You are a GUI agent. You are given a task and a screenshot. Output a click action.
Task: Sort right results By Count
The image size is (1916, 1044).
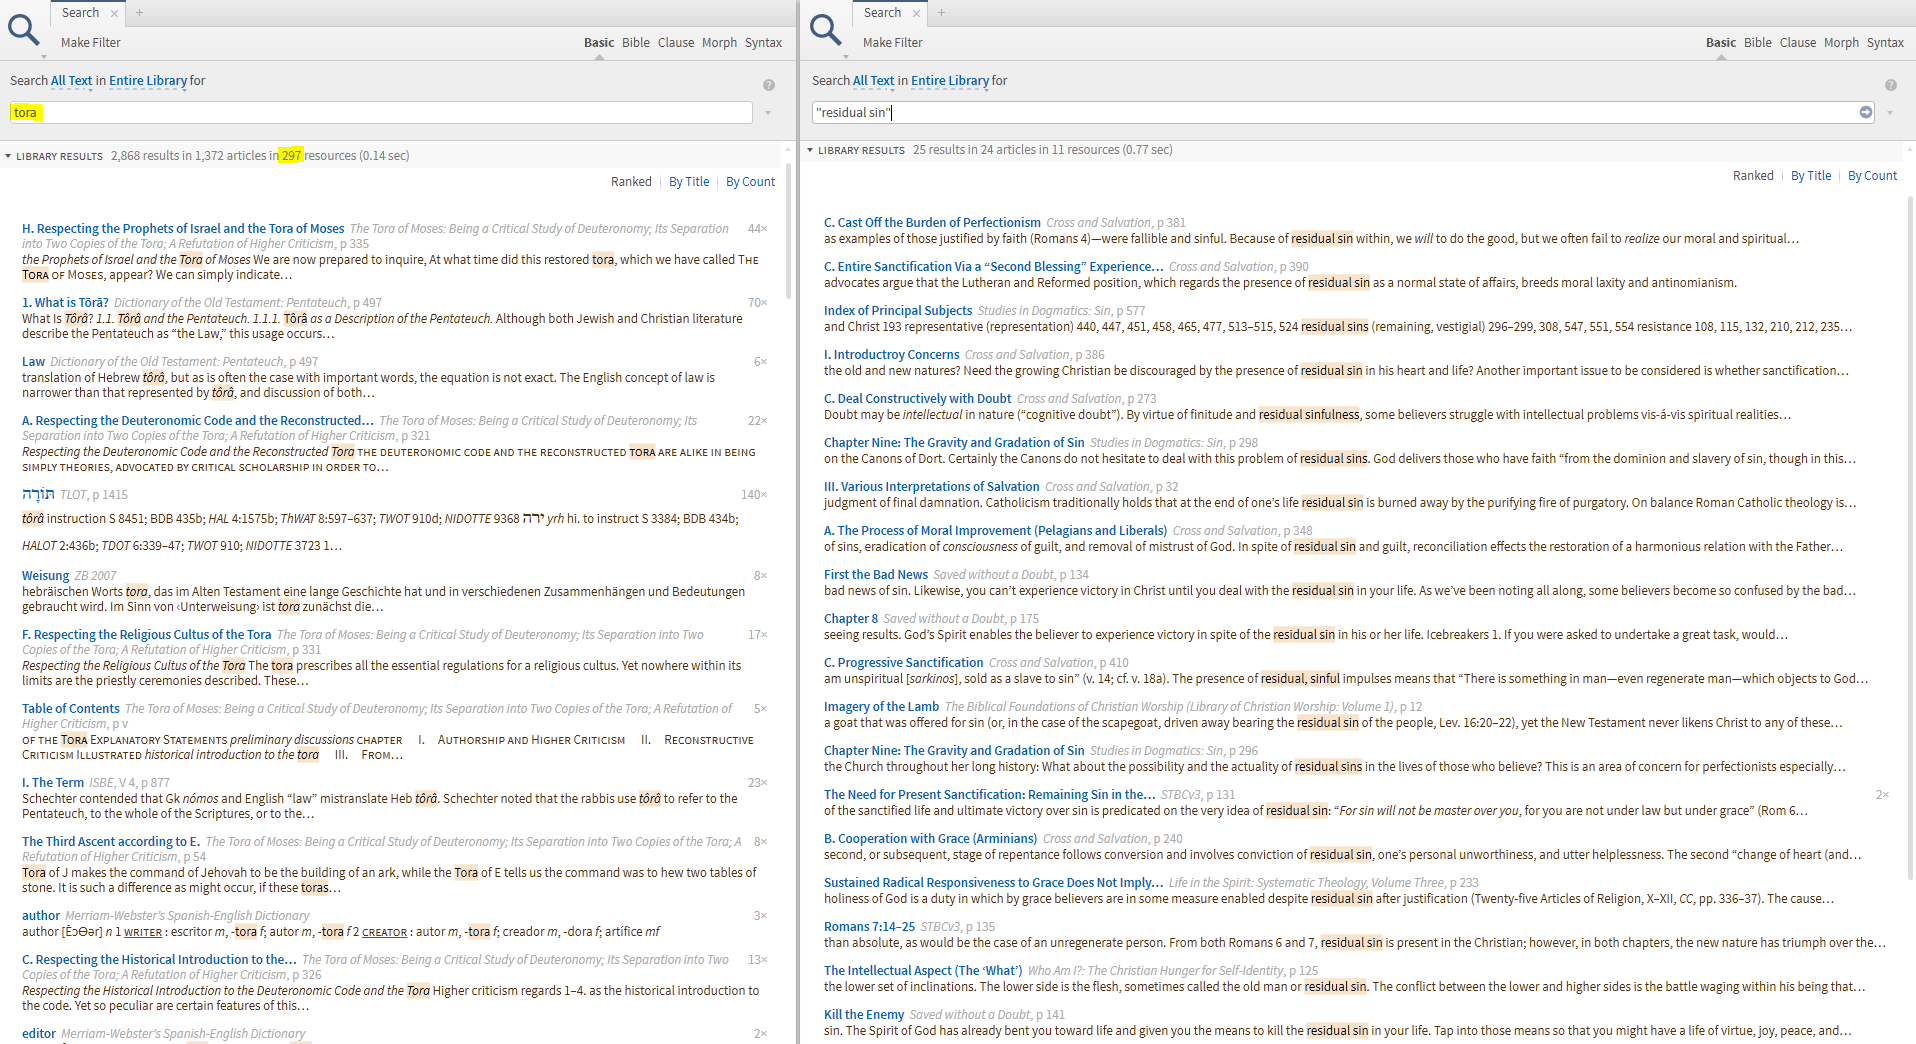click(x=1872, y=176)
